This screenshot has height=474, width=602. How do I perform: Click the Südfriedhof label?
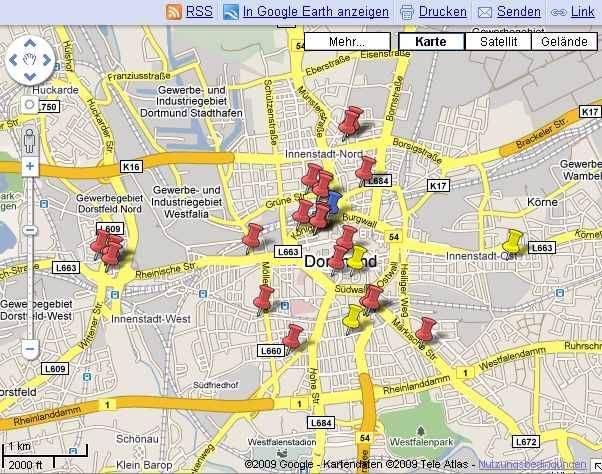215,385
